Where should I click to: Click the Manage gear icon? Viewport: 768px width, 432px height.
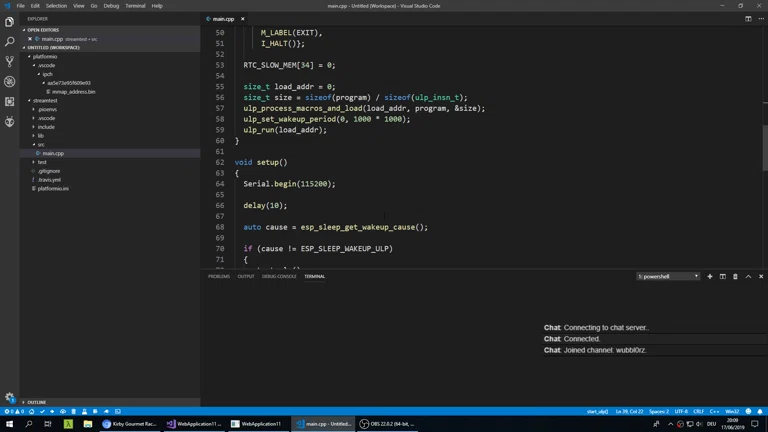coord(10,397)
